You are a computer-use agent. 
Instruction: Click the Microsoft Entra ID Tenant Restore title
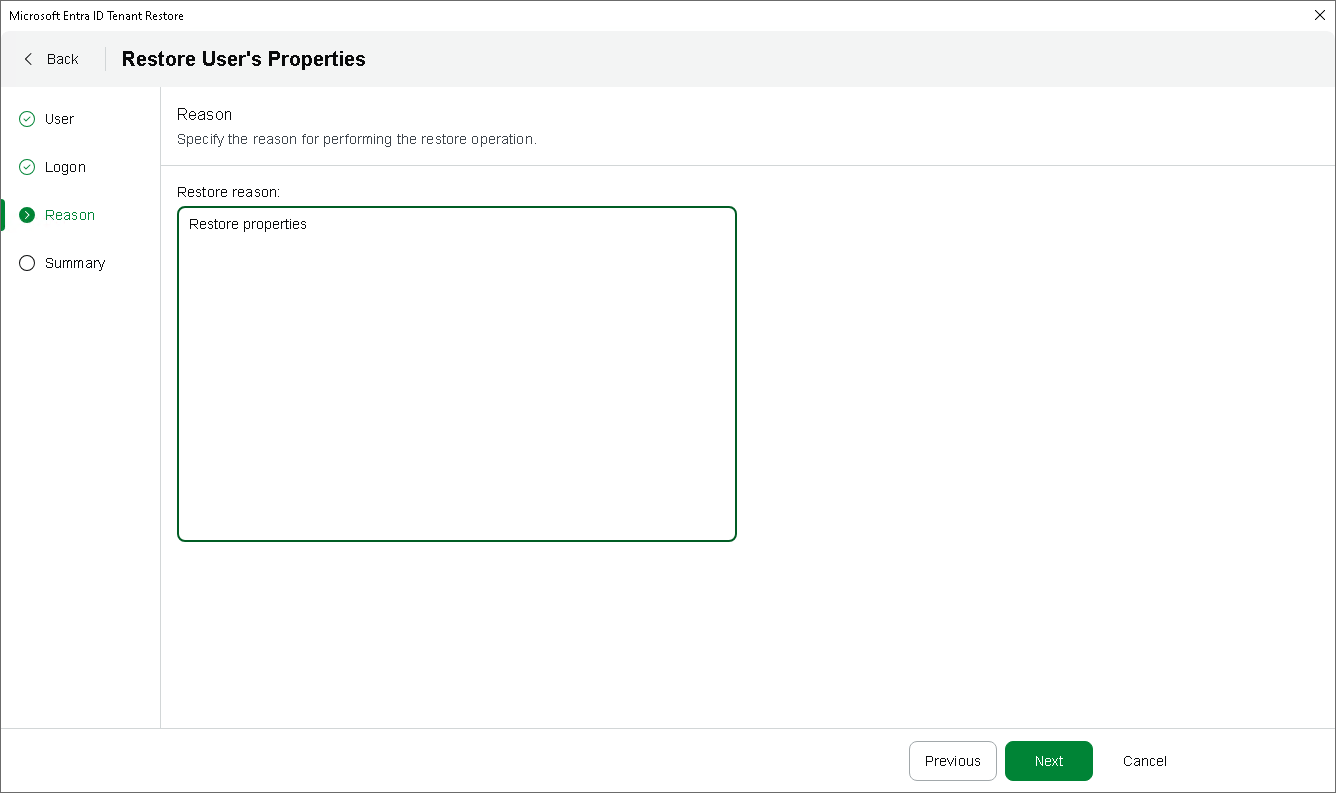tap(96, 16)
